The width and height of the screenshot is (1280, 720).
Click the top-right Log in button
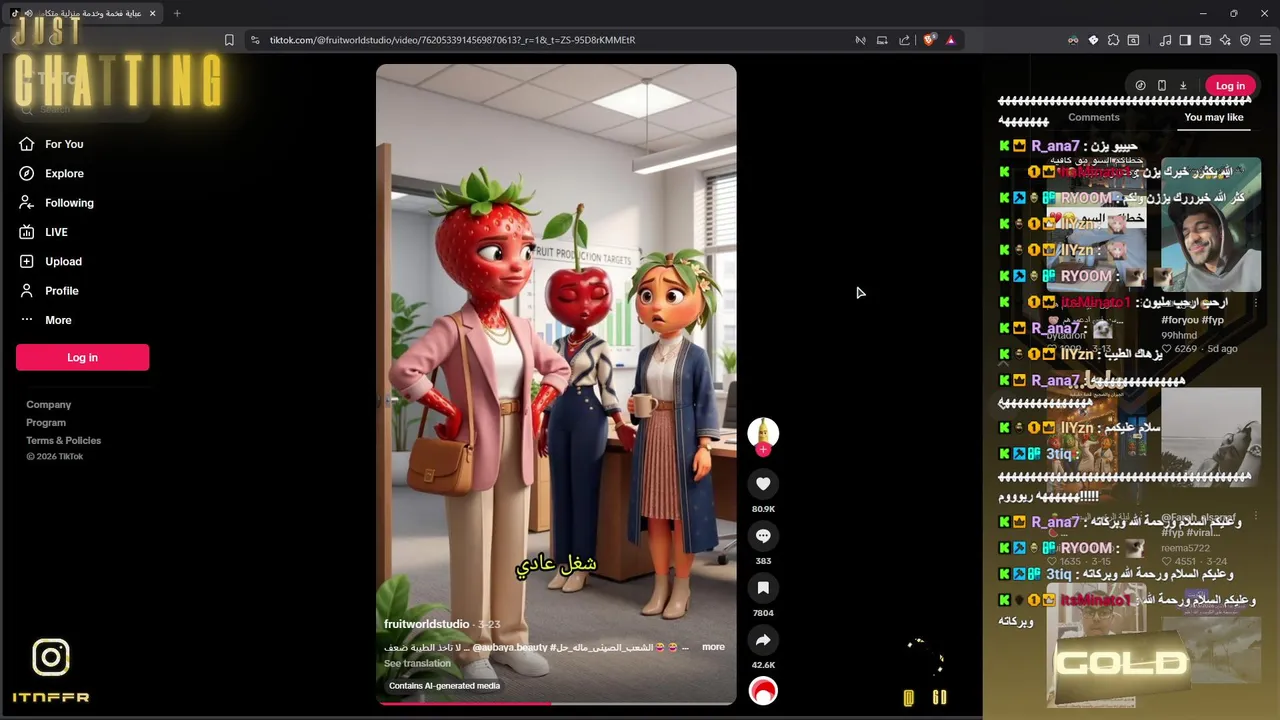pyautogui.click(x=1230, y=86)
